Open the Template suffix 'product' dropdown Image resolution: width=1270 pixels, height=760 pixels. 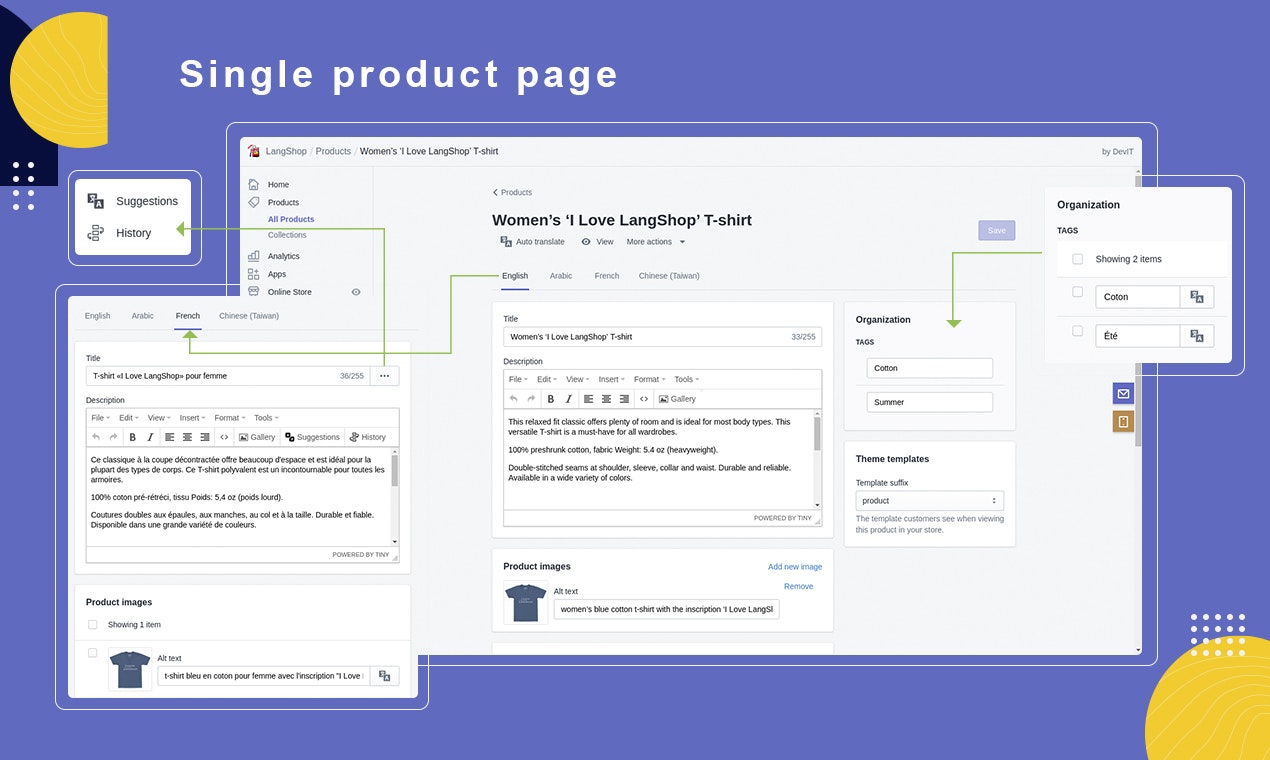930,501
